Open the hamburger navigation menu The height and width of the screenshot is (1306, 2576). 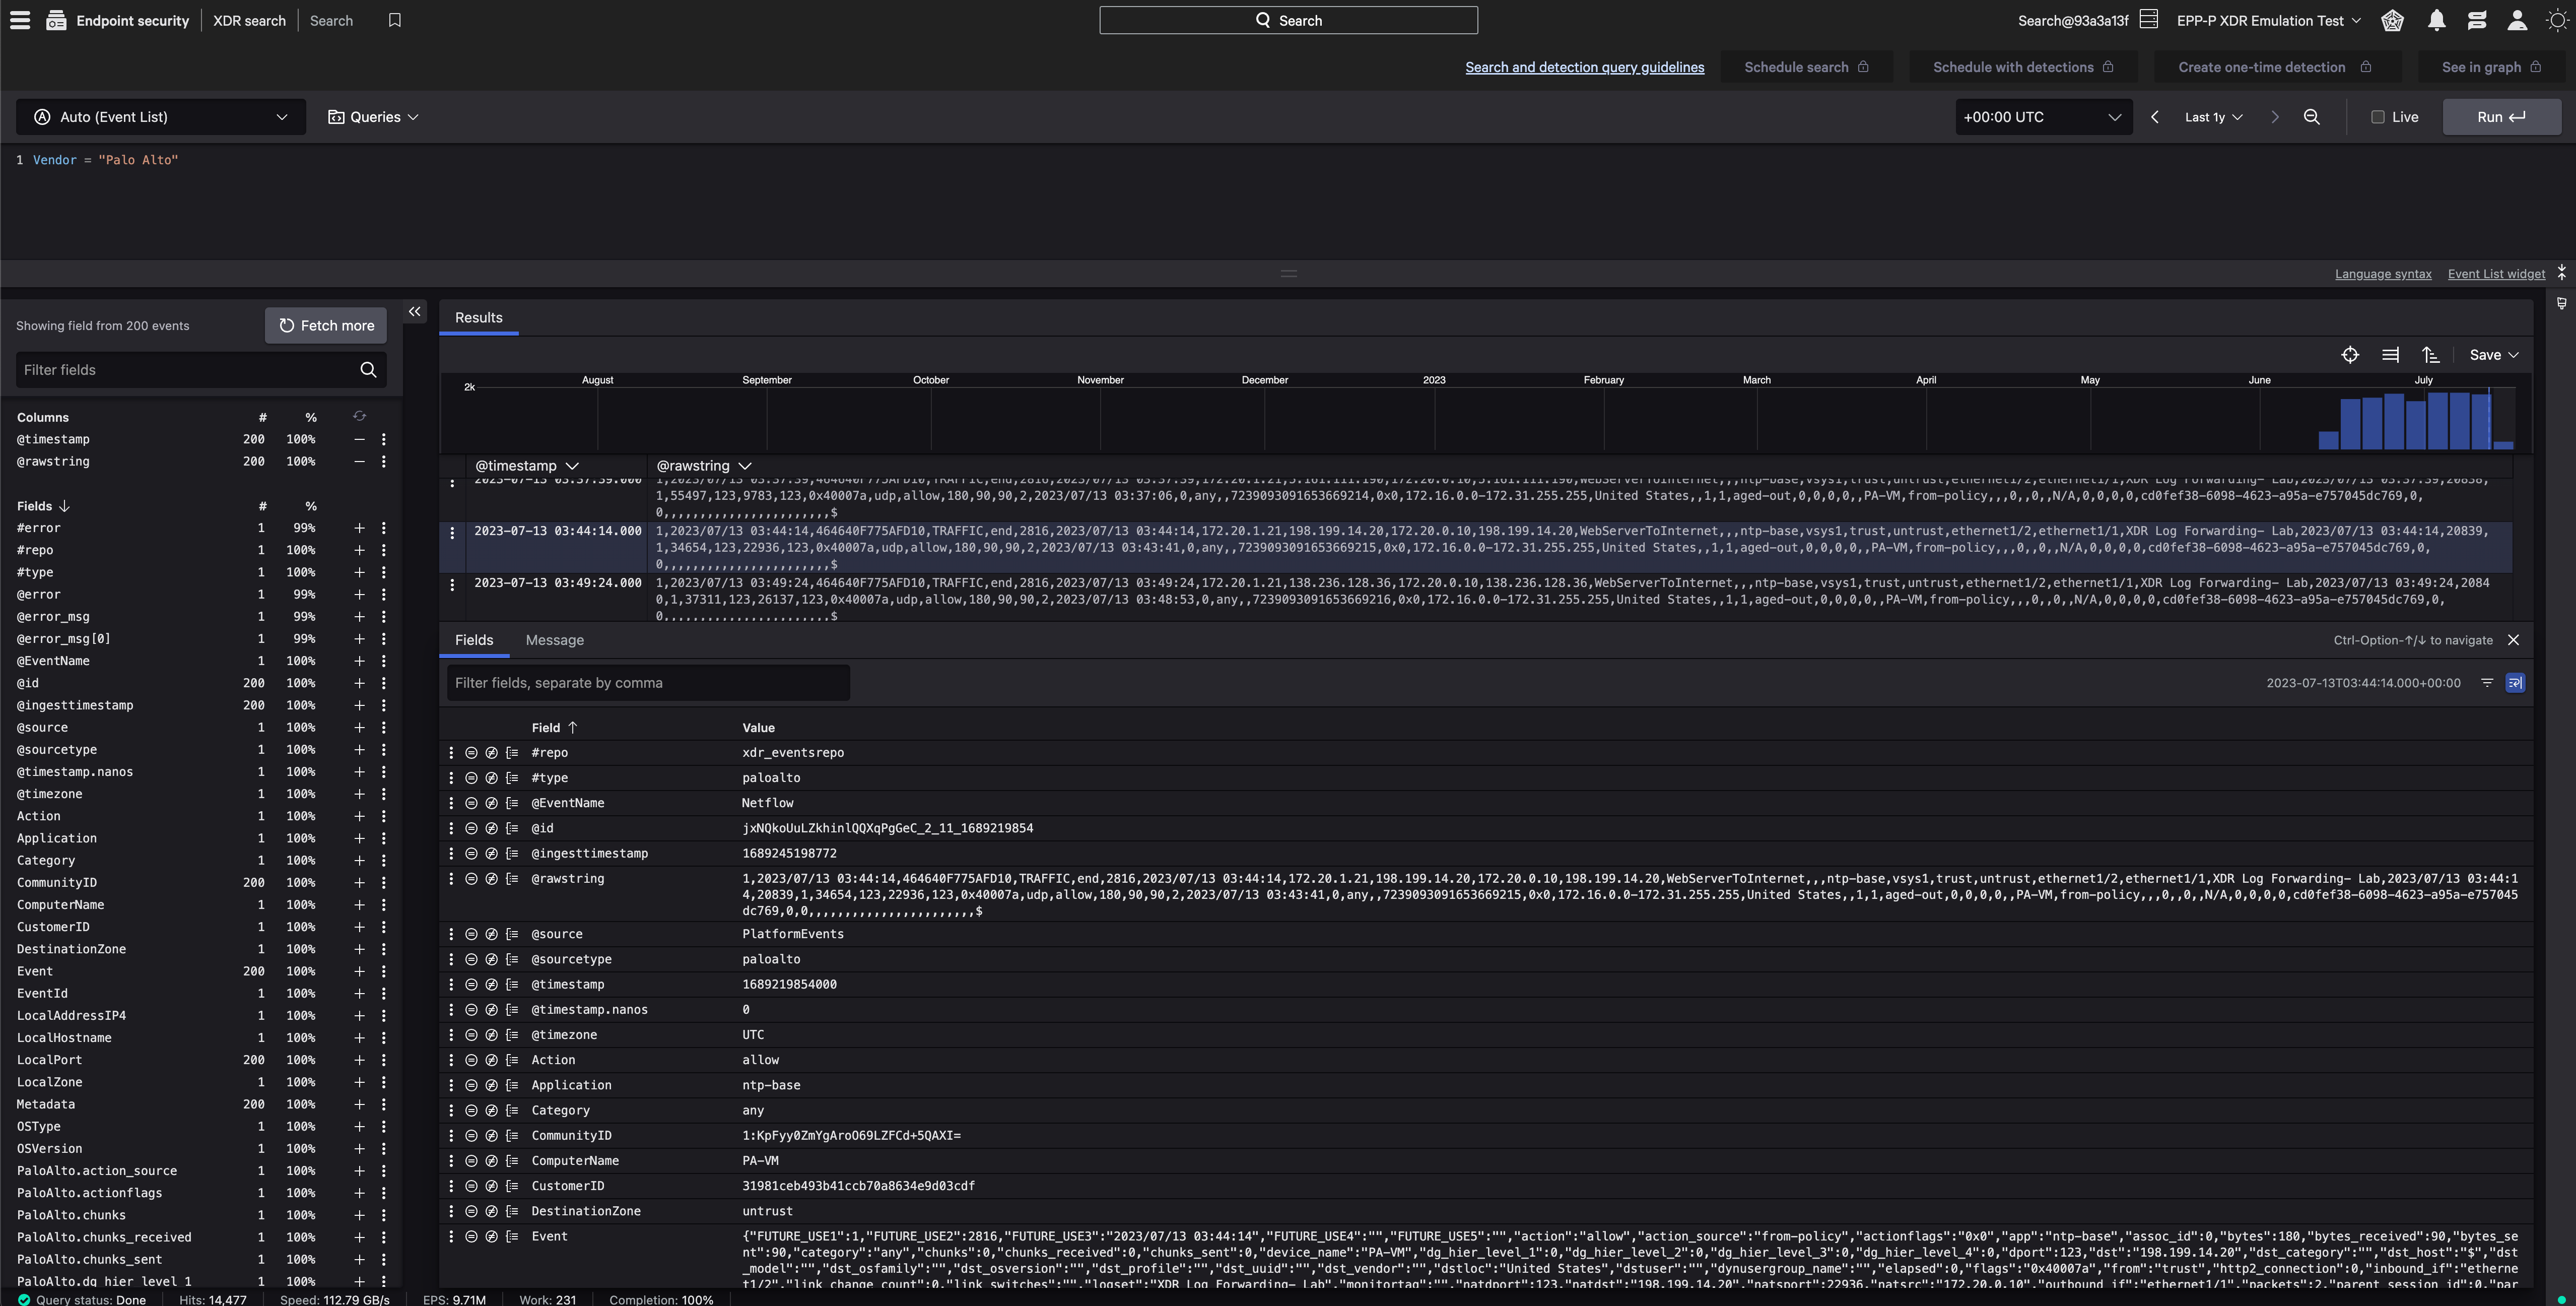20,20
